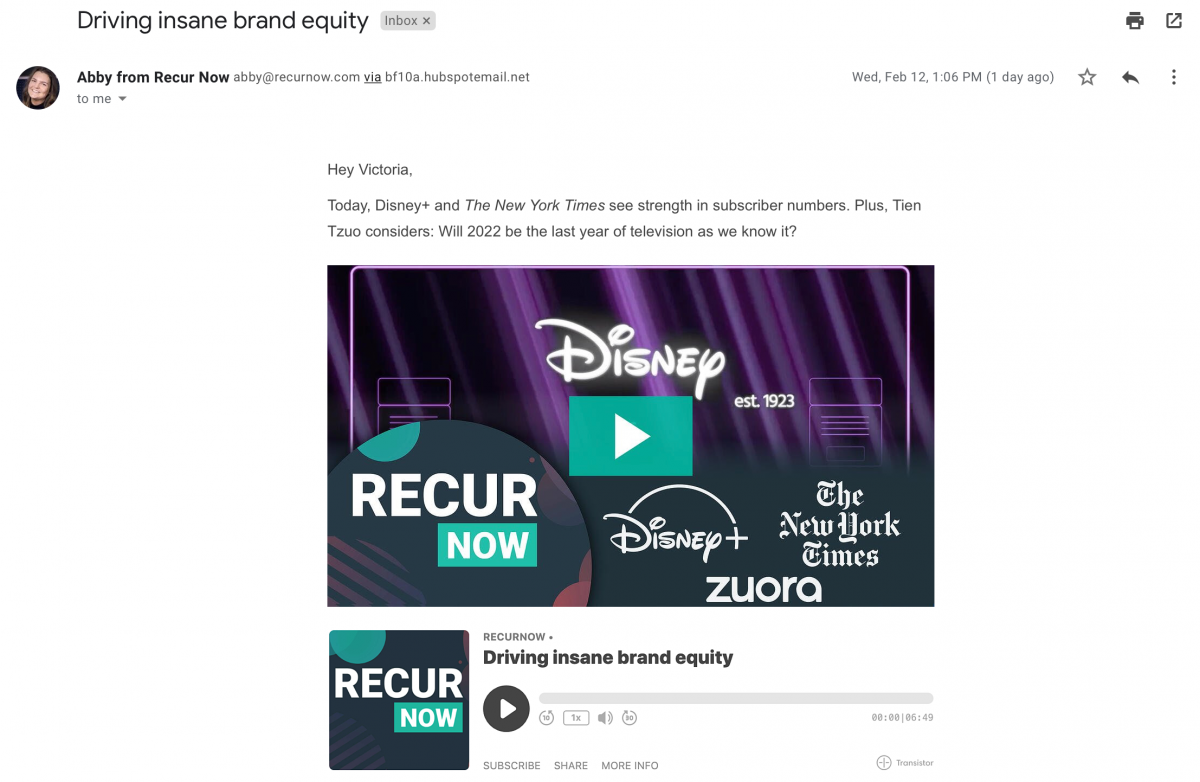Open the SUBSCRIBE link in the player
The height and width of the screenshot is (782, 1200).
512,765
